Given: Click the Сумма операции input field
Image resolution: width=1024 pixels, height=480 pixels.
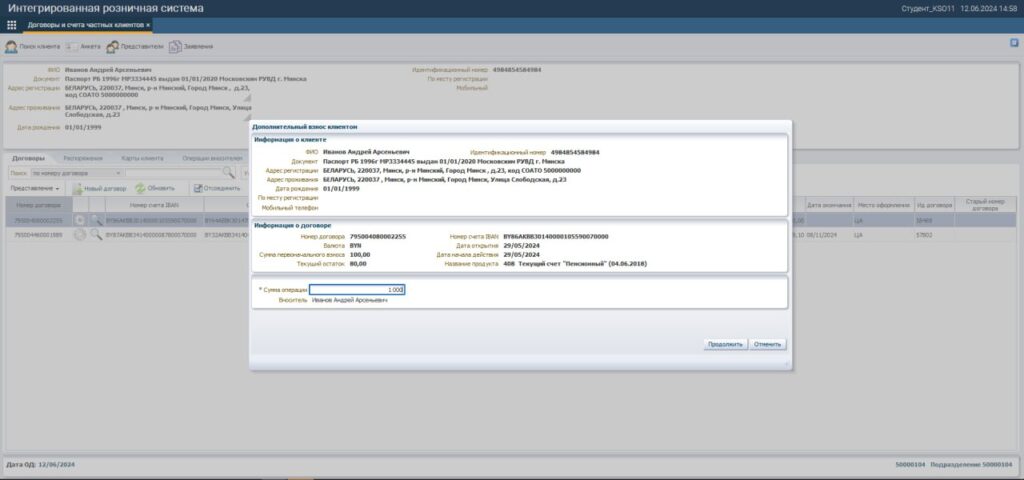Looking at the screenshot, I should pos(364,289).
